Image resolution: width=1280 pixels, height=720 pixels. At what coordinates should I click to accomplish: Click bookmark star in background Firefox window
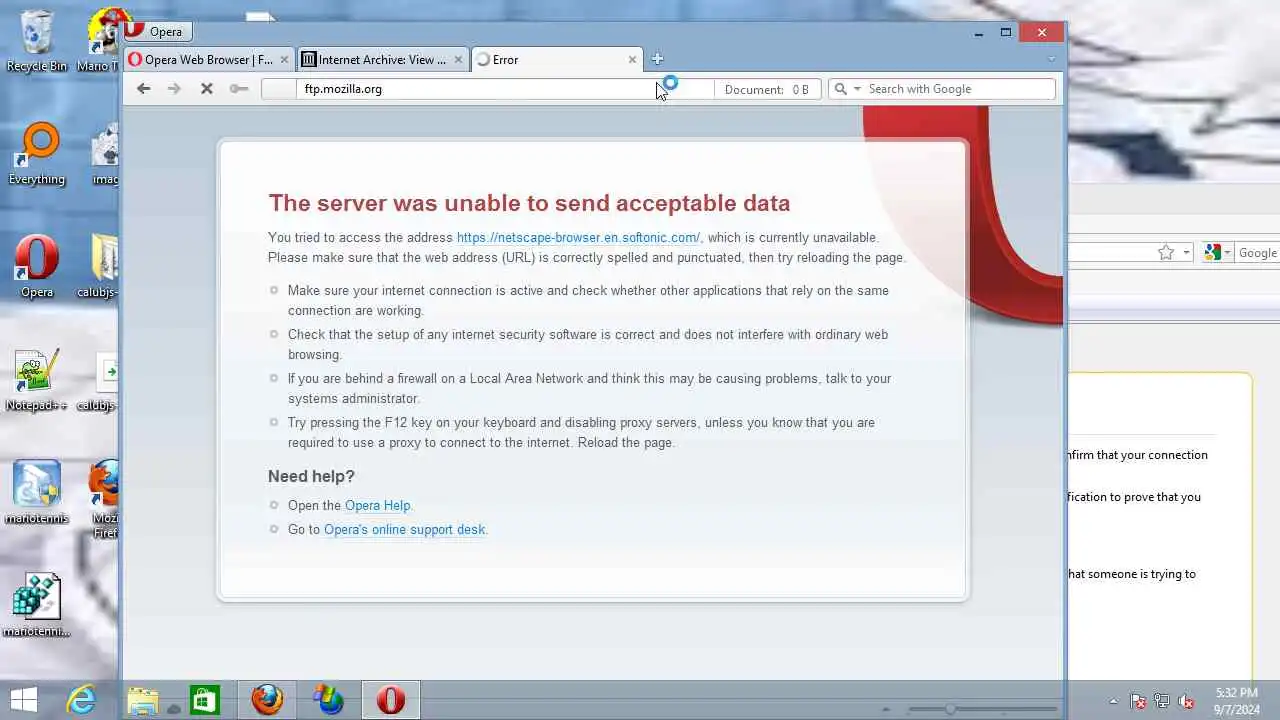(x=1165, y=253)
